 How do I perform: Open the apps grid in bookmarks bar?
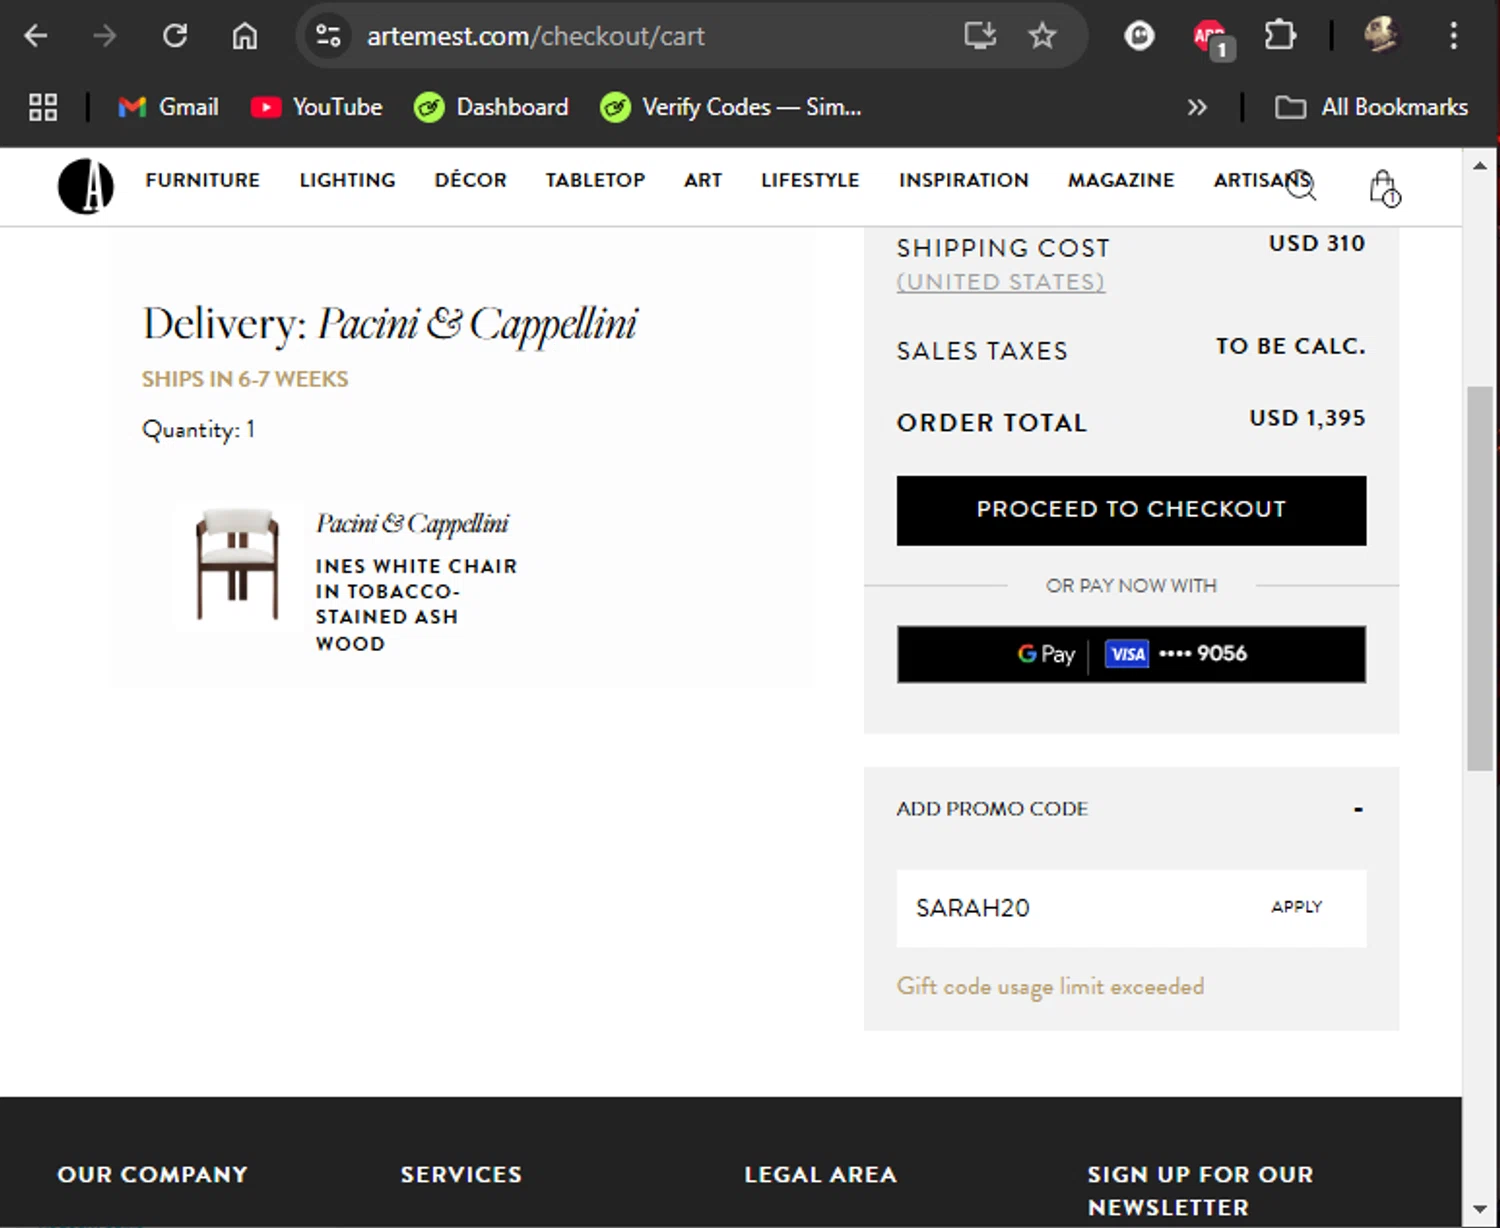43,107
